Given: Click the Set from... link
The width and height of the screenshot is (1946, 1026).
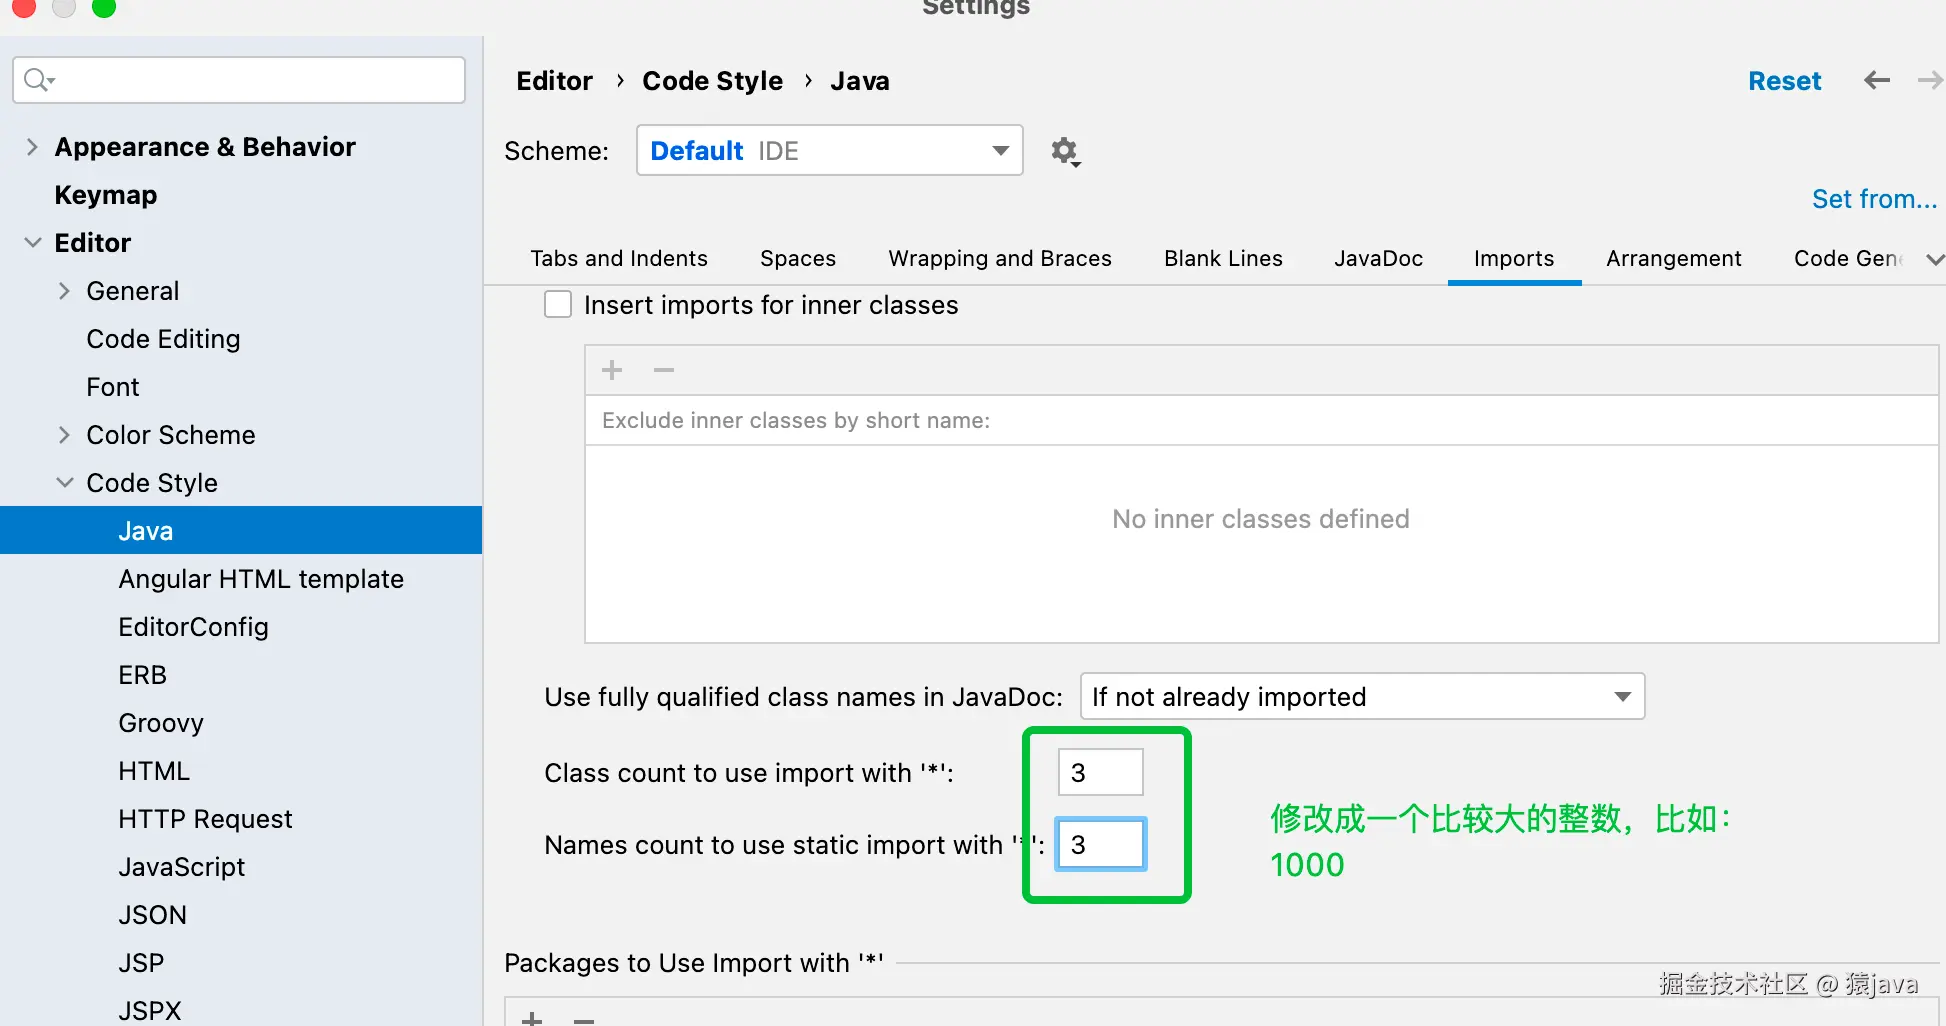Looking at the screenshot, I should coord(1873,199).
